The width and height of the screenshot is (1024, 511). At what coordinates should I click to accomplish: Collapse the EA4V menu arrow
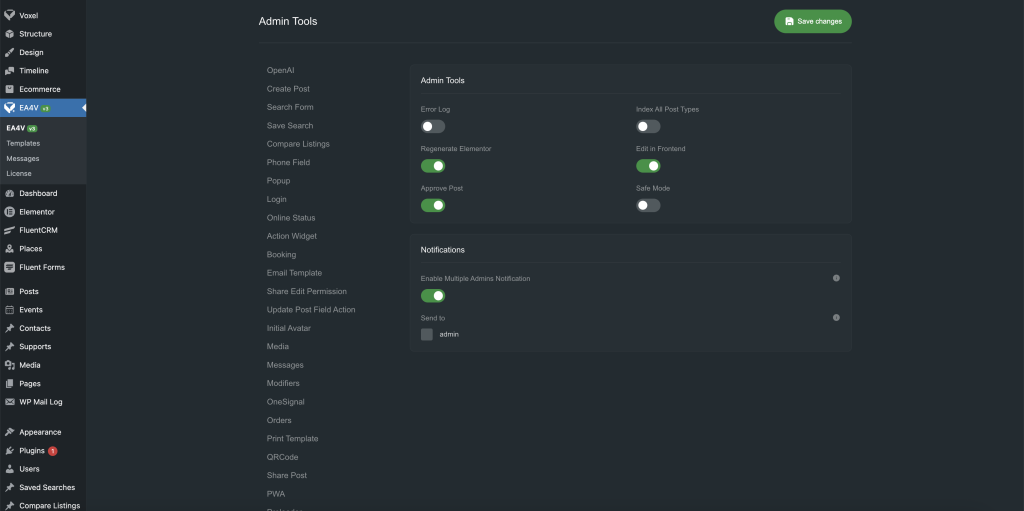[x=82, y=108]
